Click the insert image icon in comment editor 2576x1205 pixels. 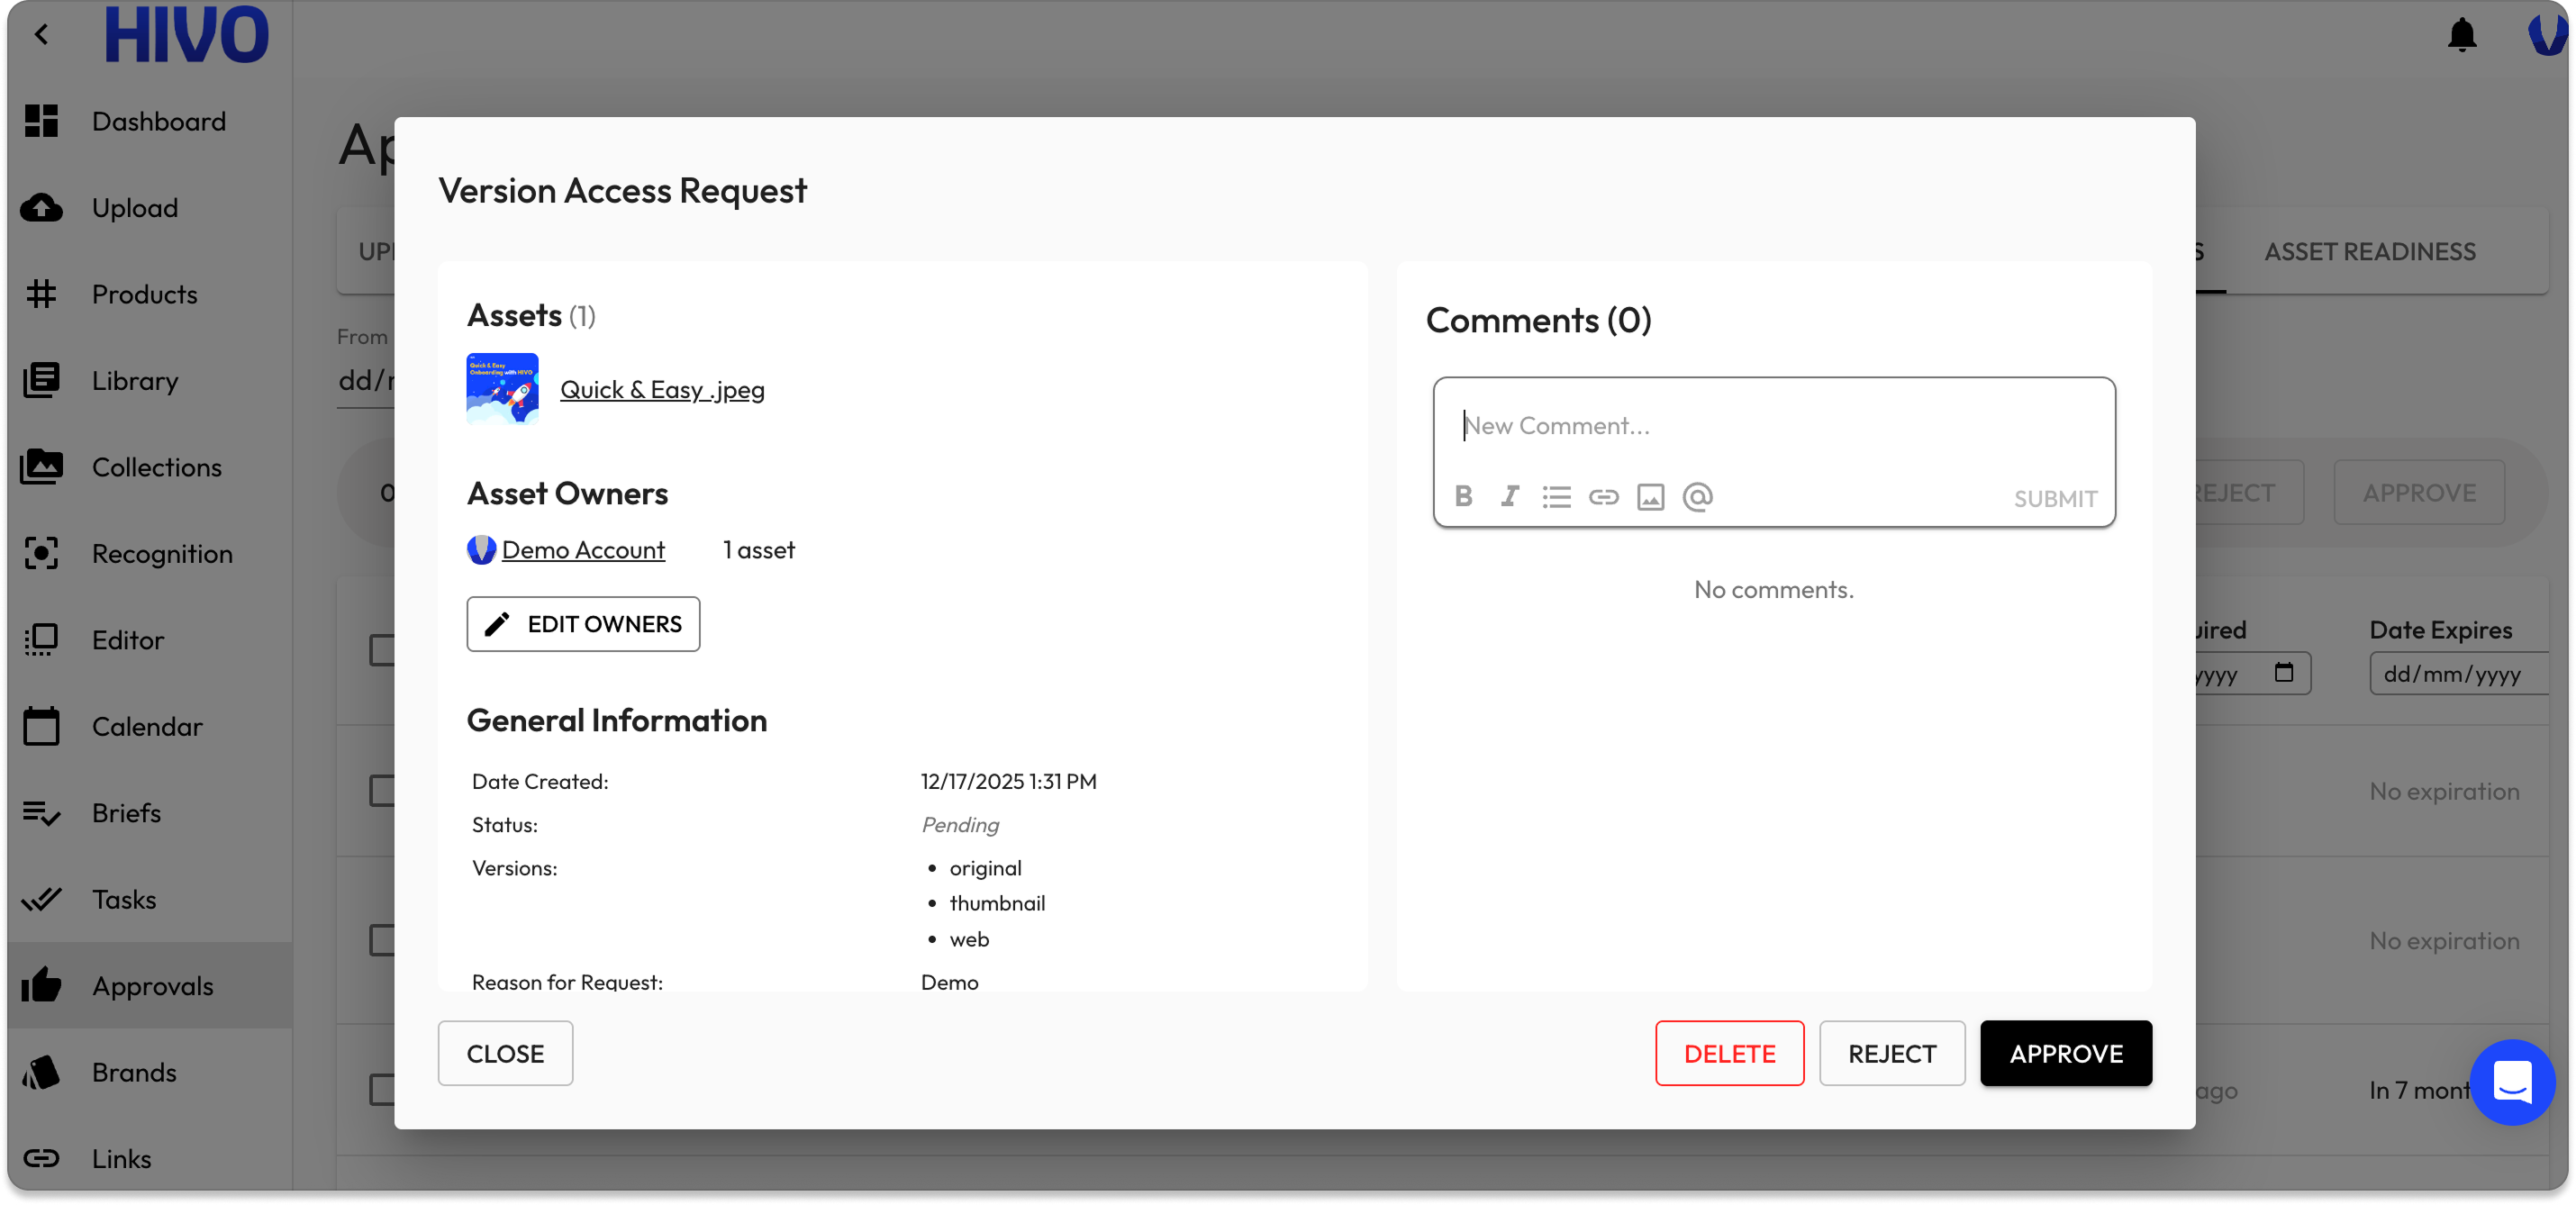tap(1650, 496)
